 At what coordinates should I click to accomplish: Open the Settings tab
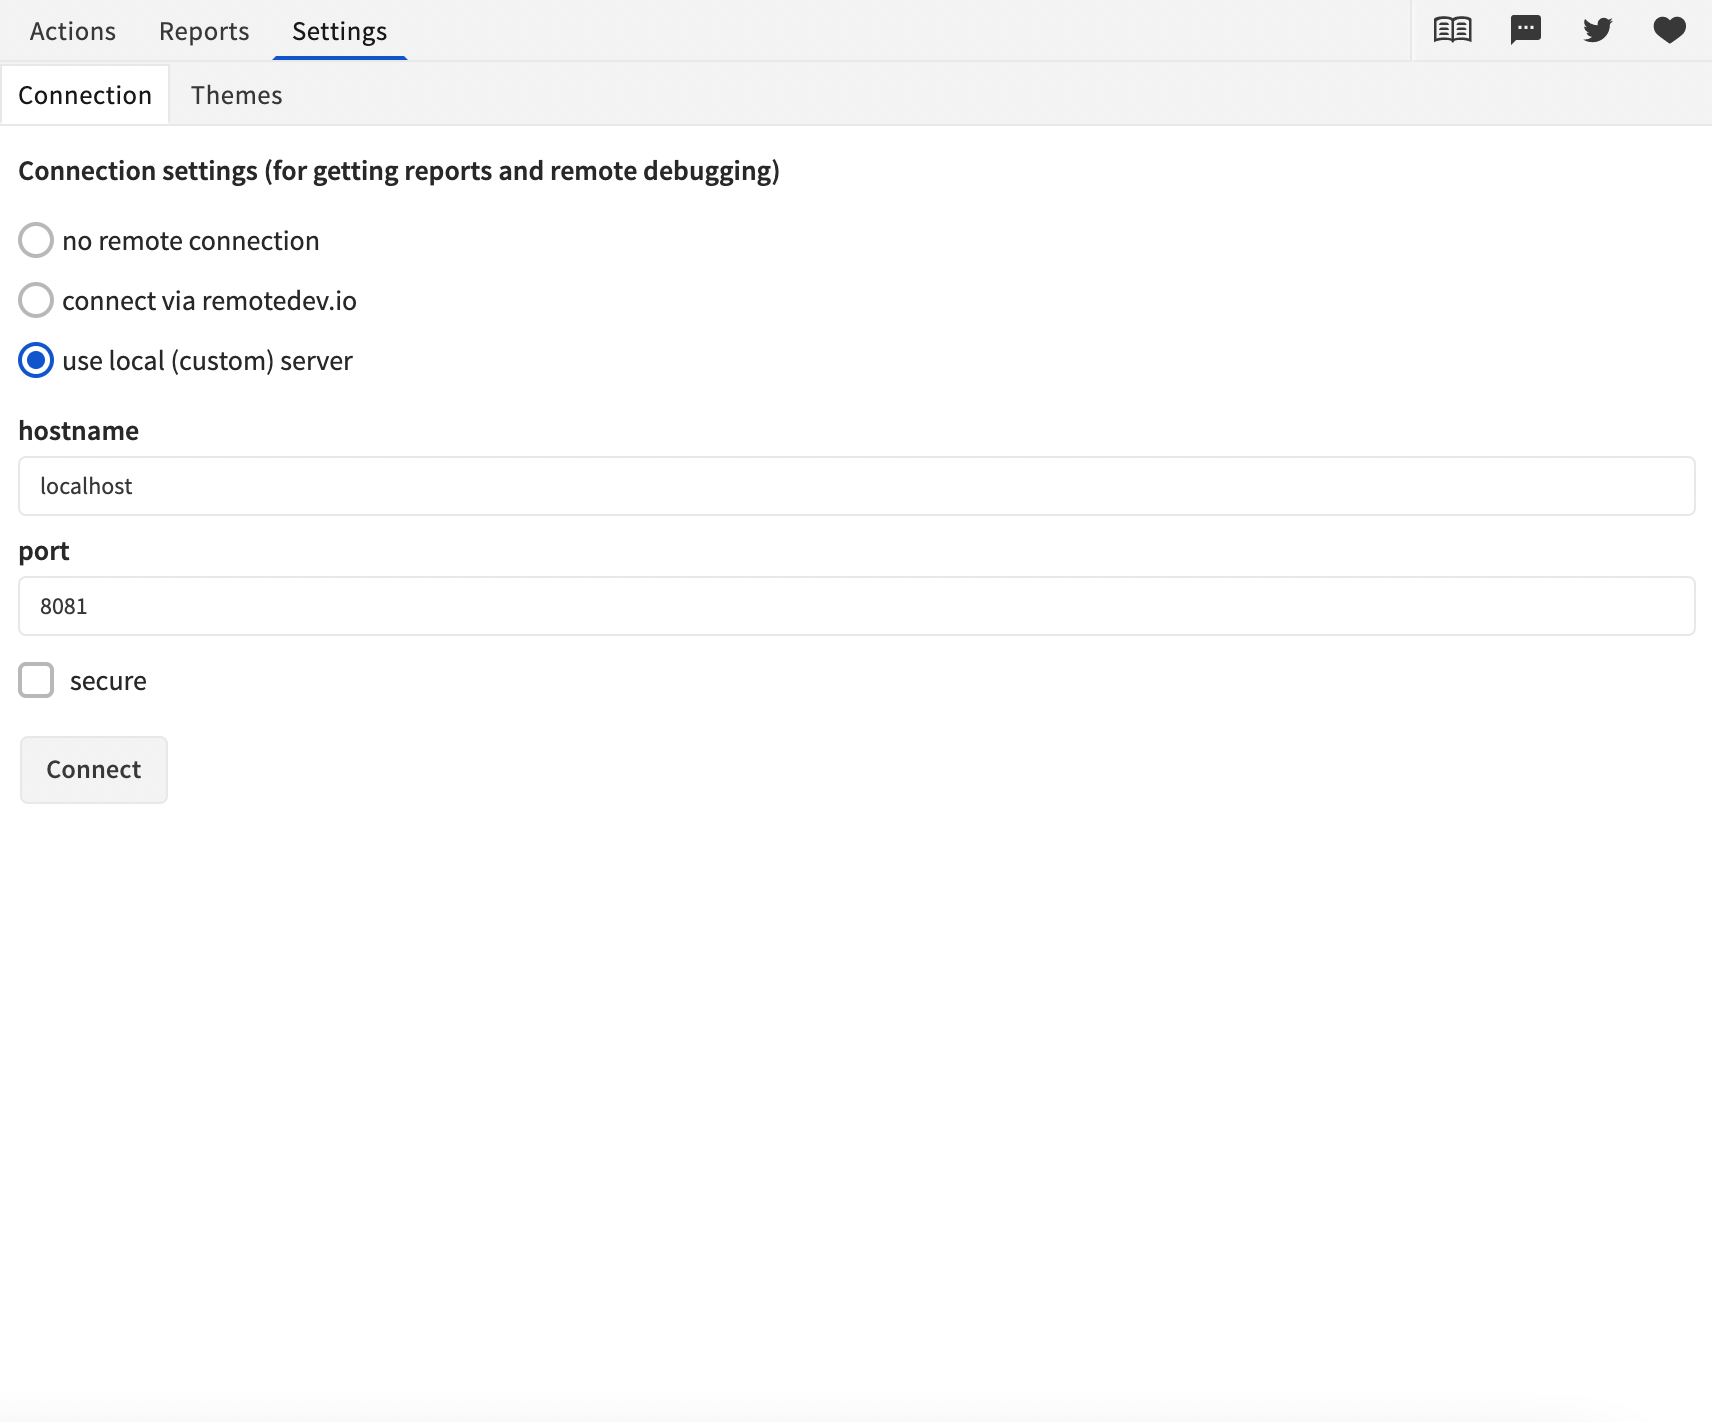click(339, 30)
